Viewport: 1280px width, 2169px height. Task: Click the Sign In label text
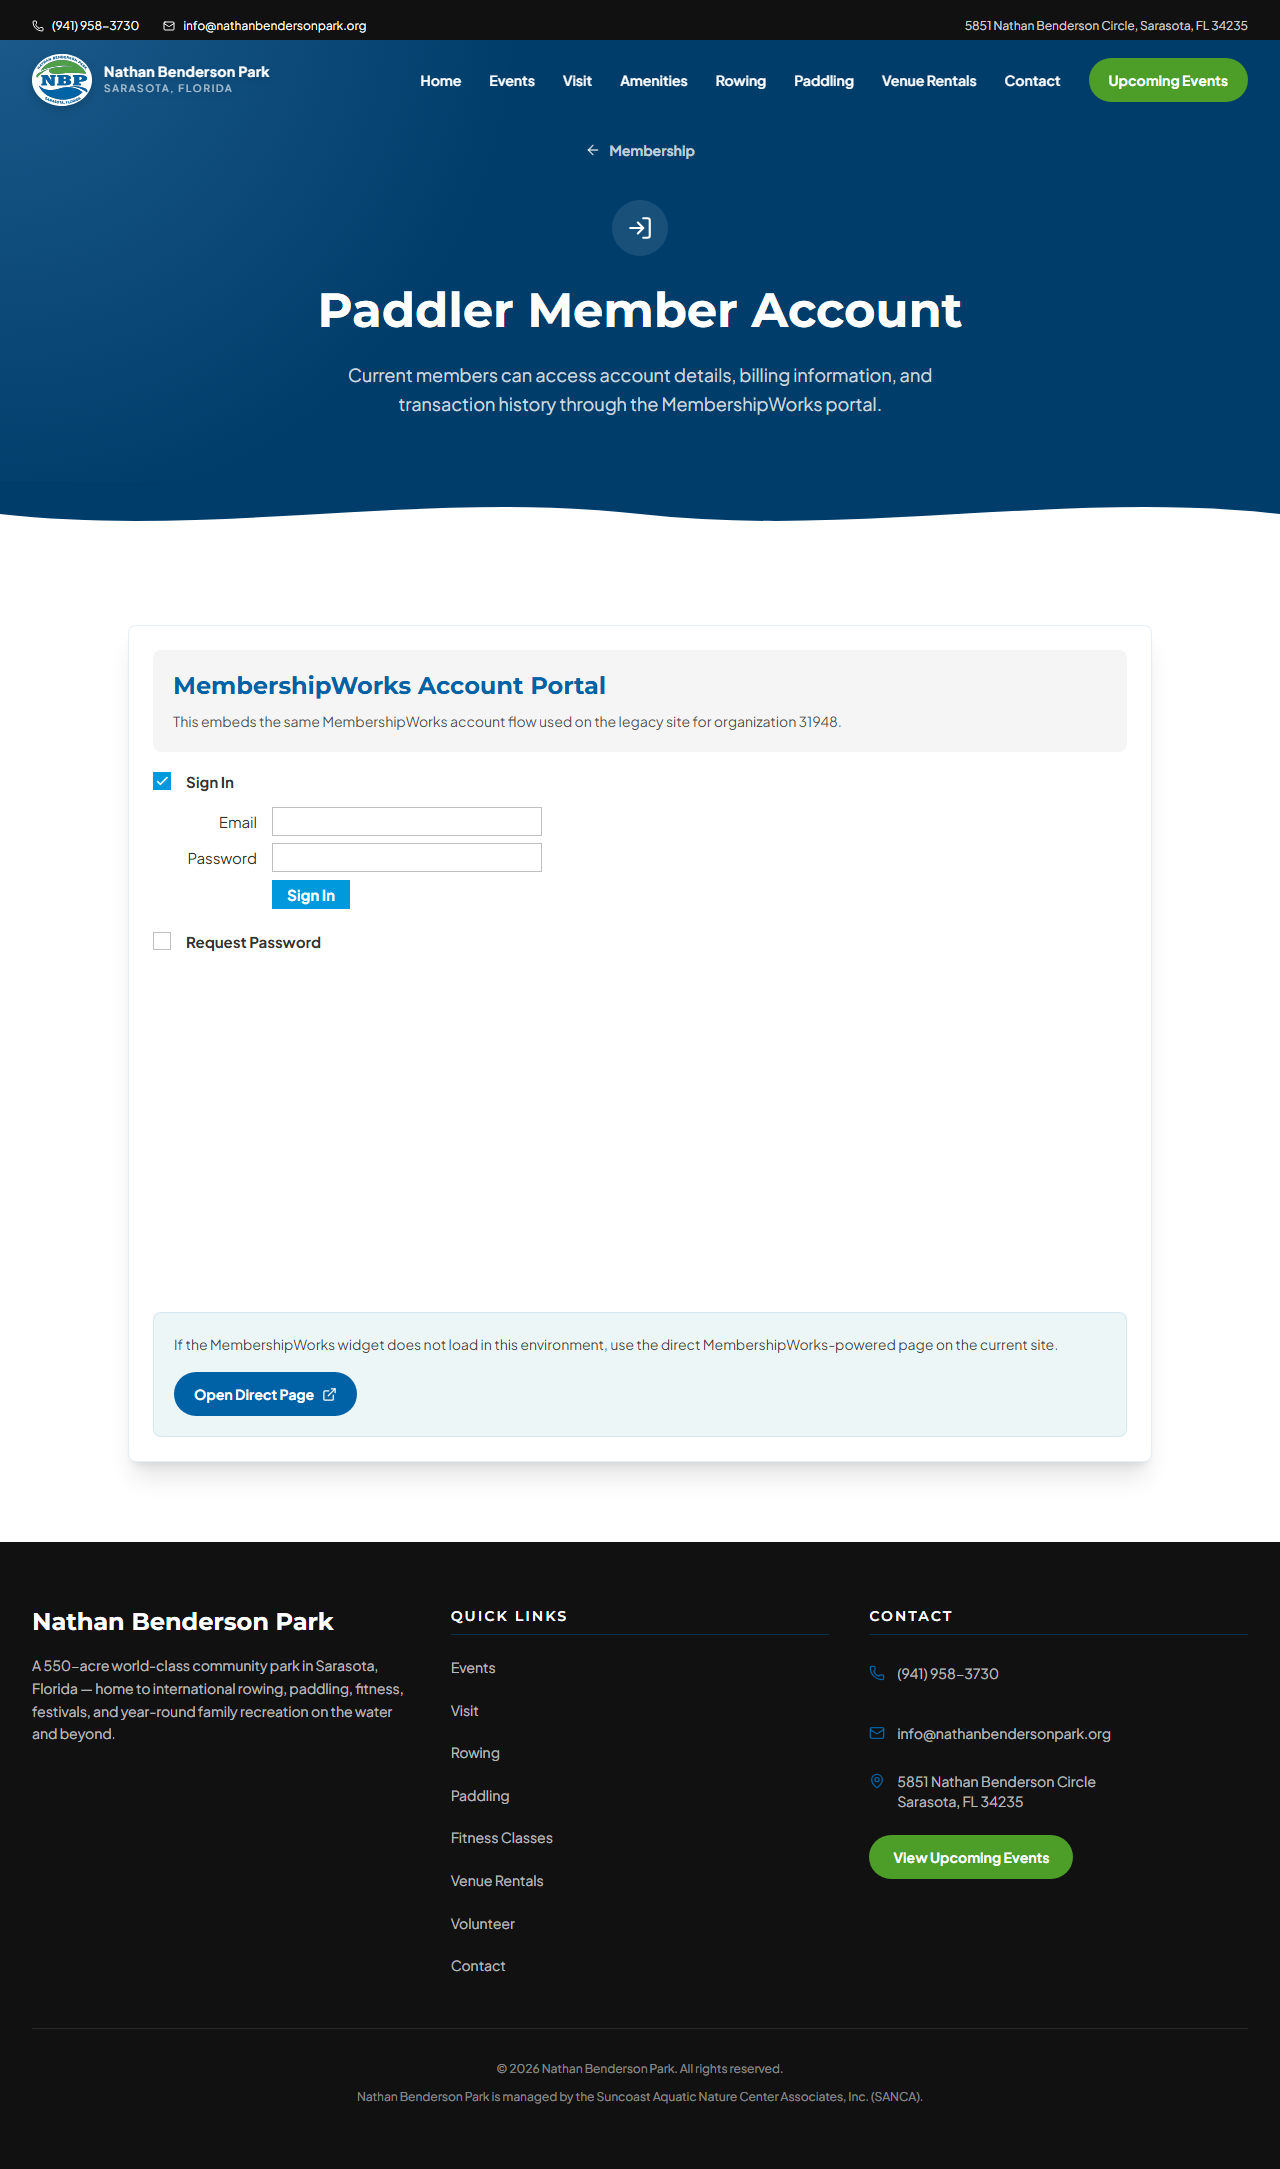210,783
